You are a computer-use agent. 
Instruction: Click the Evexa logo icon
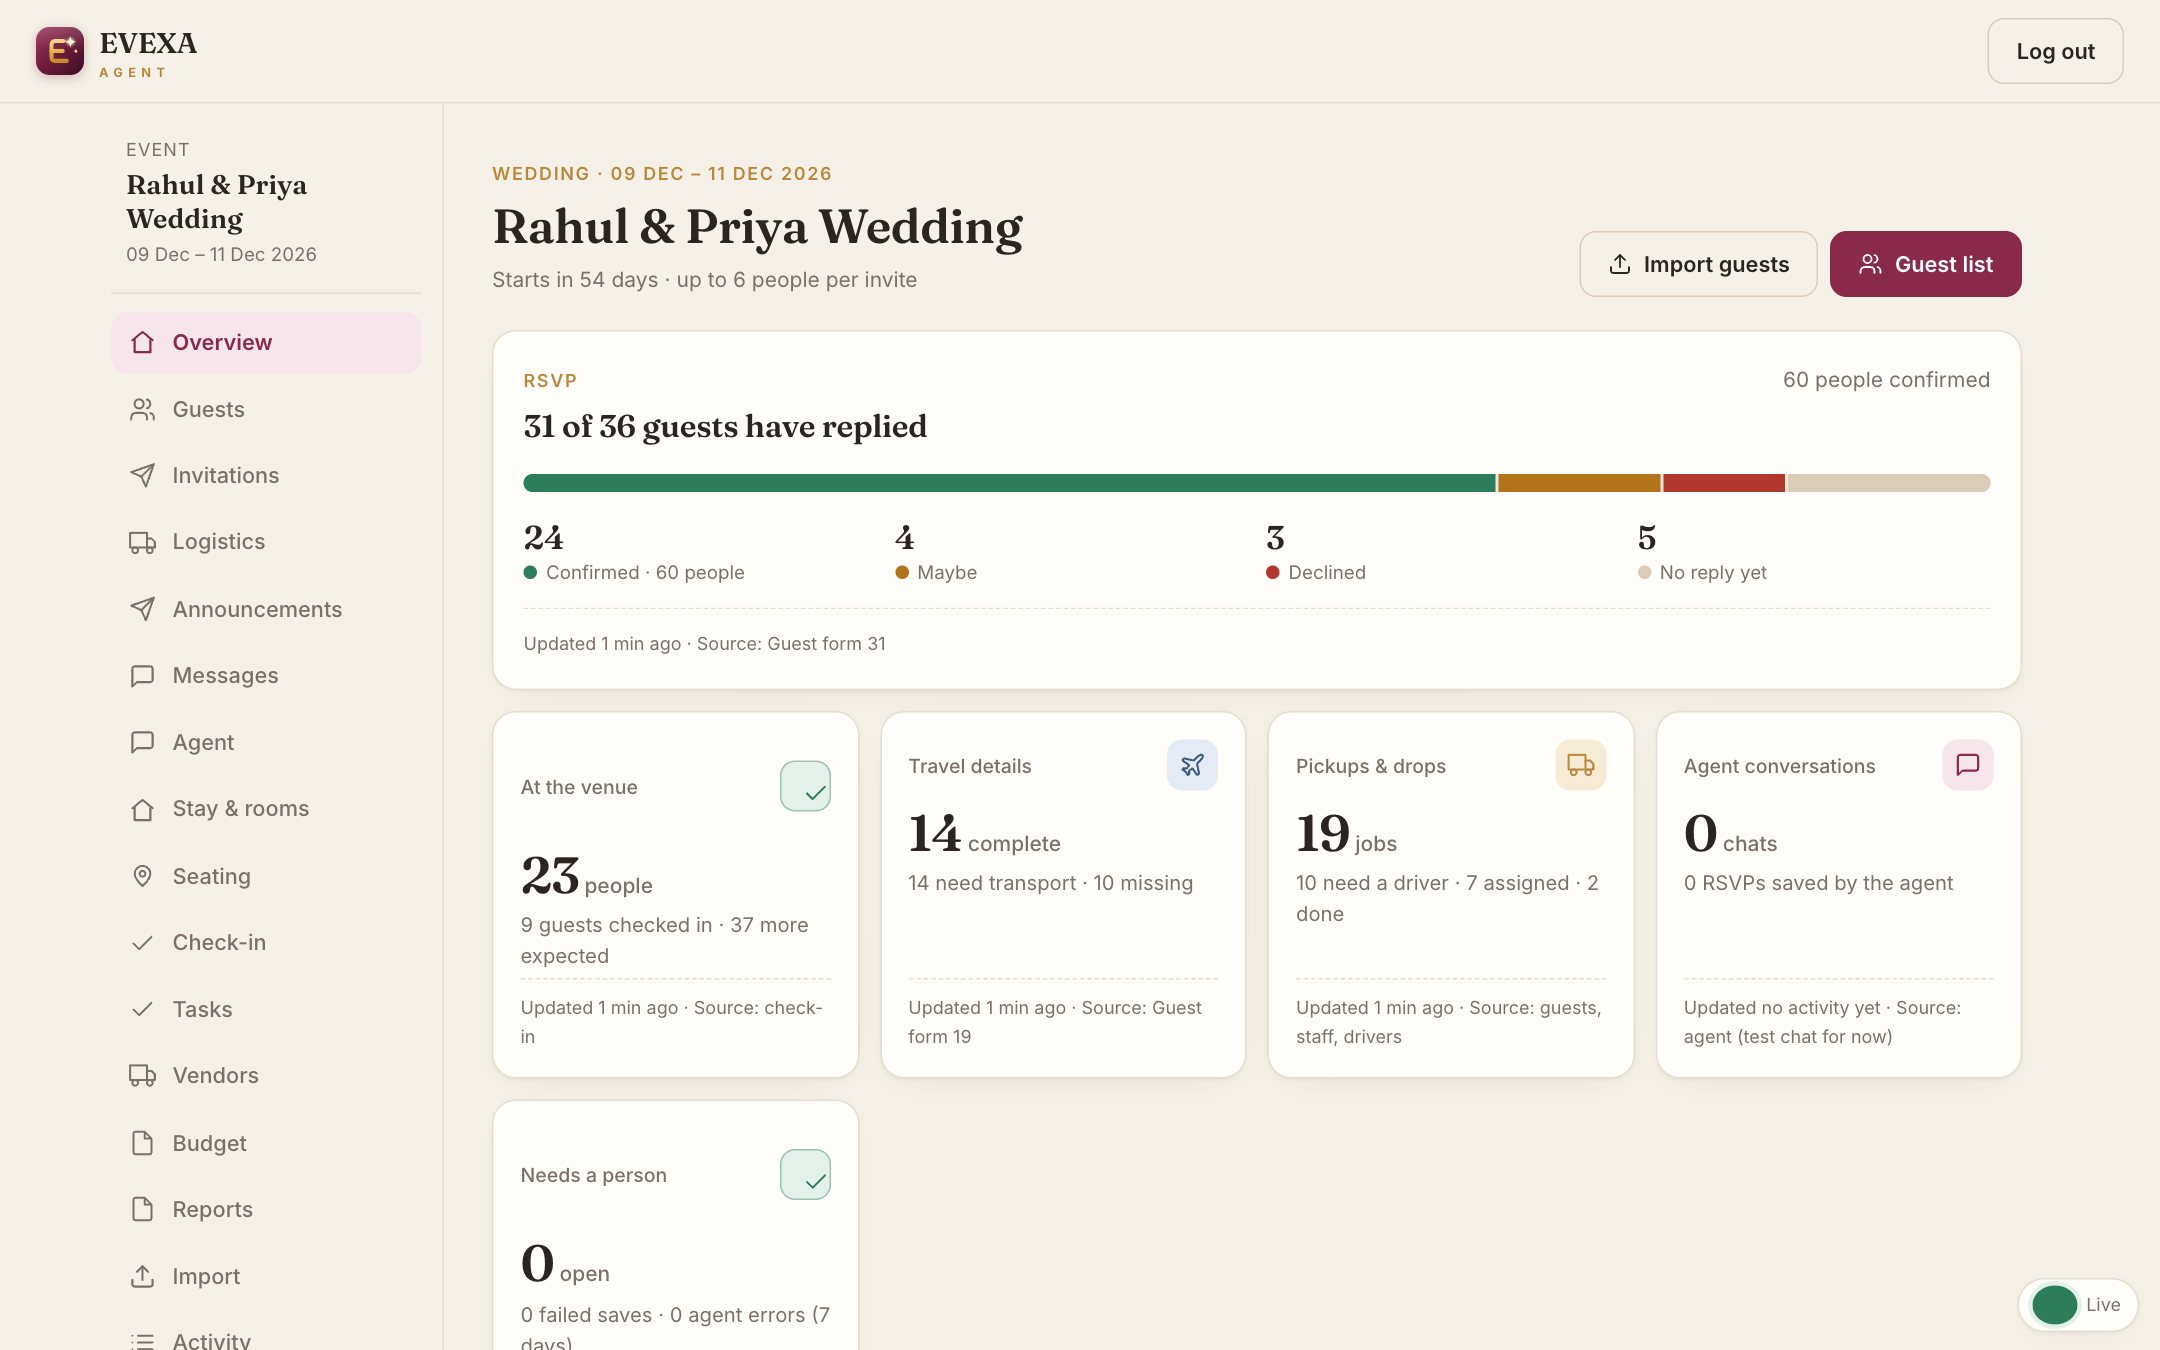(x=60, y=51)
